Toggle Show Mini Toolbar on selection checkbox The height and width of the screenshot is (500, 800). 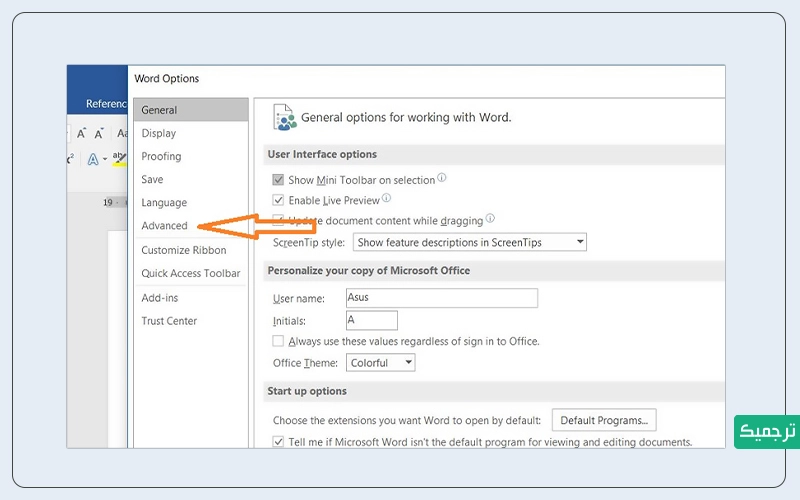coord(278,180)
